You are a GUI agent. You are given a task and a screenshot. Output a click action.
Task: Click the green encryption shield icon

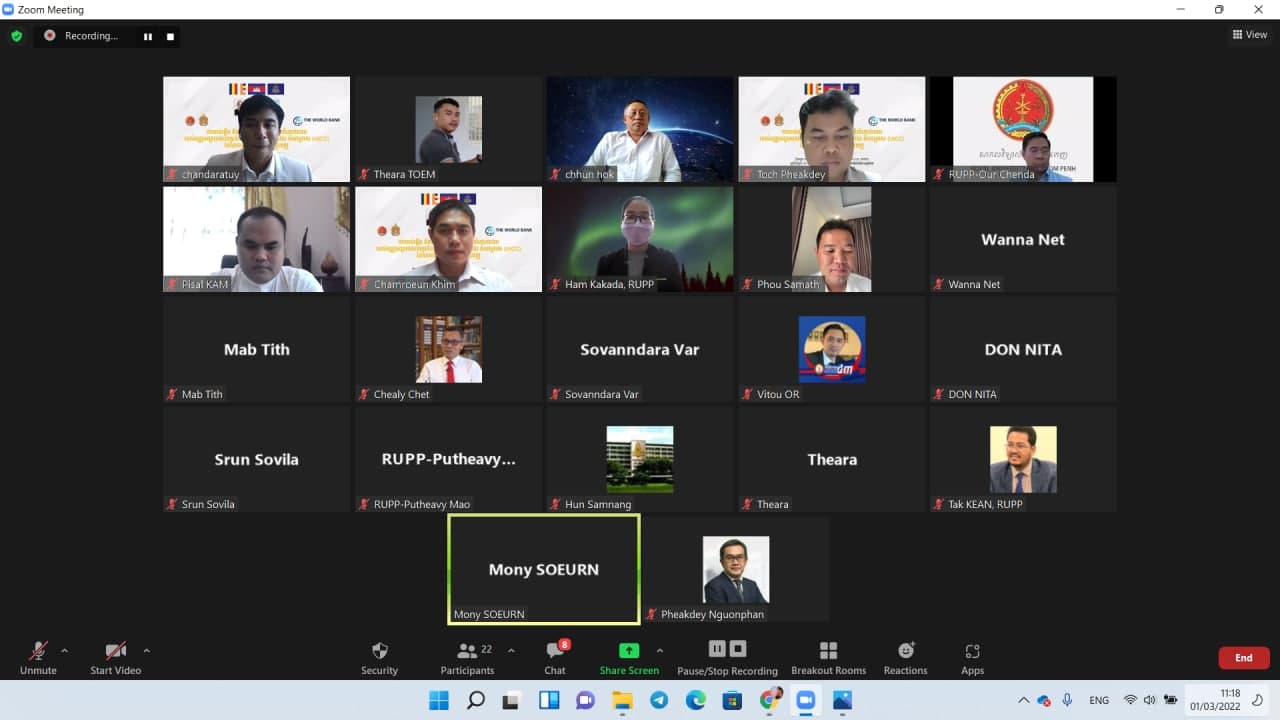[x=16, y=36]
